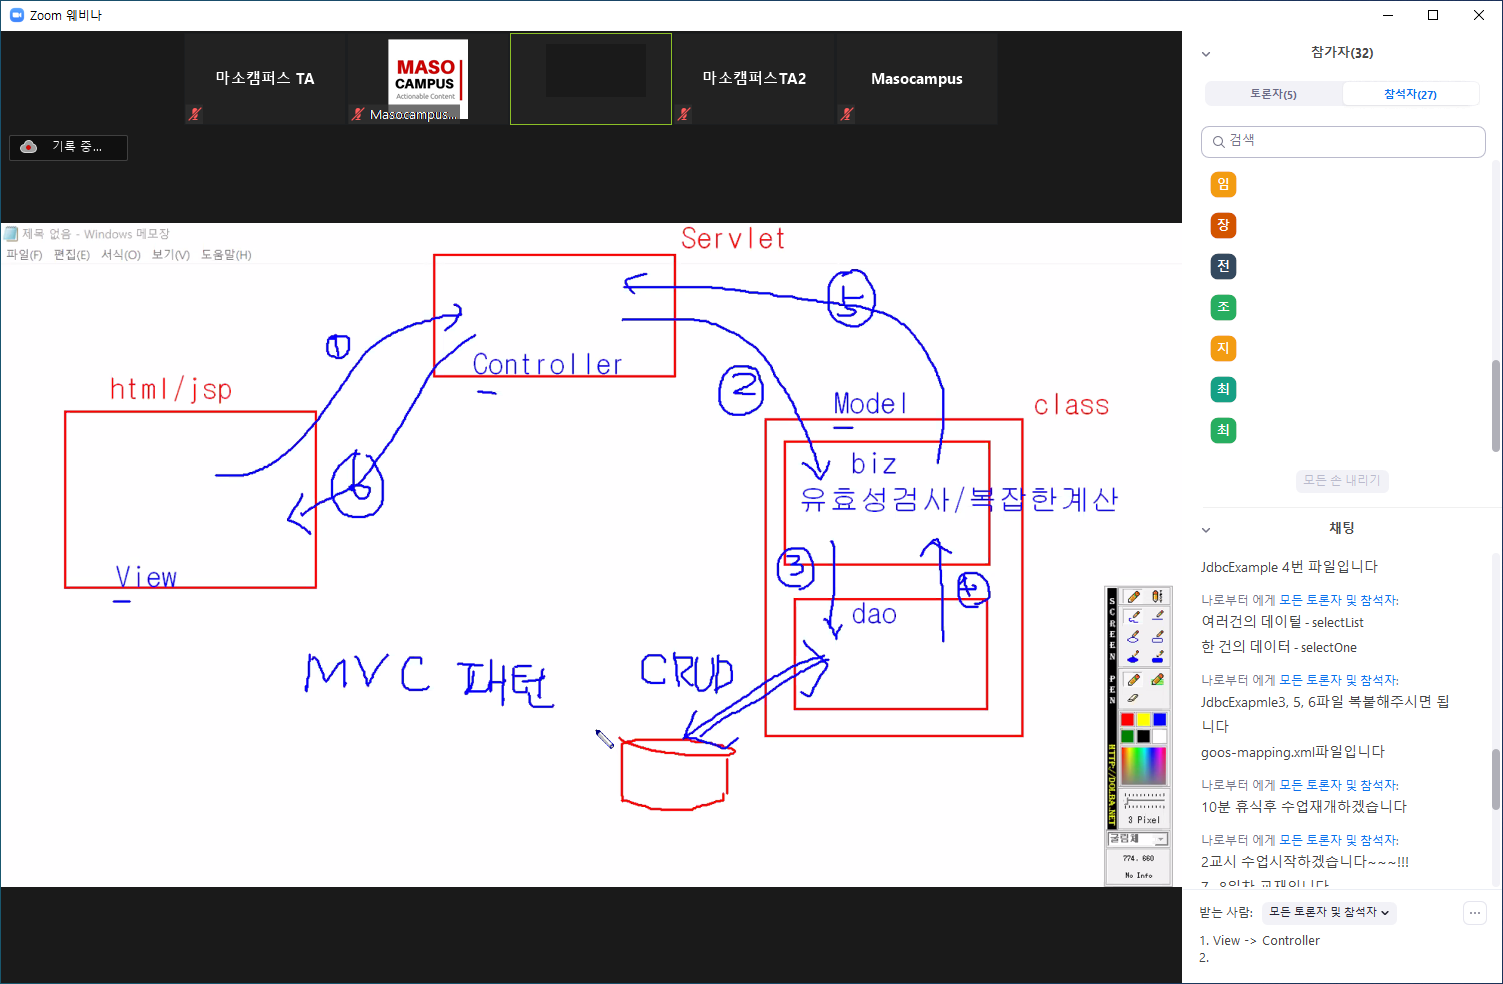1503x984 pixels.
Task: Pick the eraser in Screen Pen
Action: (1133, 698)
